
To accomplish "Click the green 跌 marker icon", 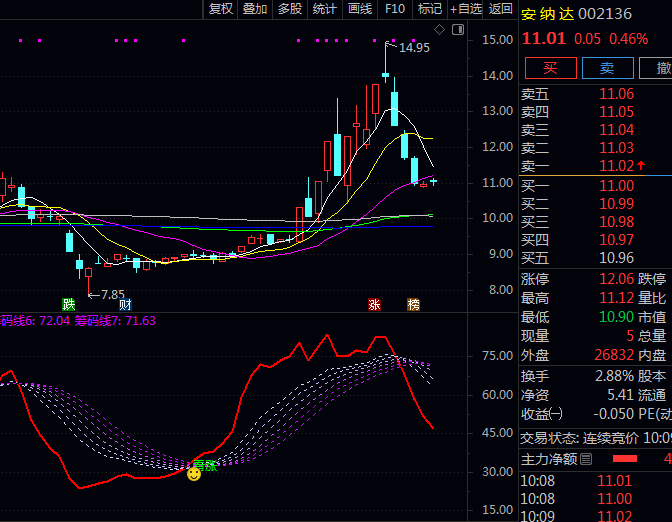I will [69, 304].
